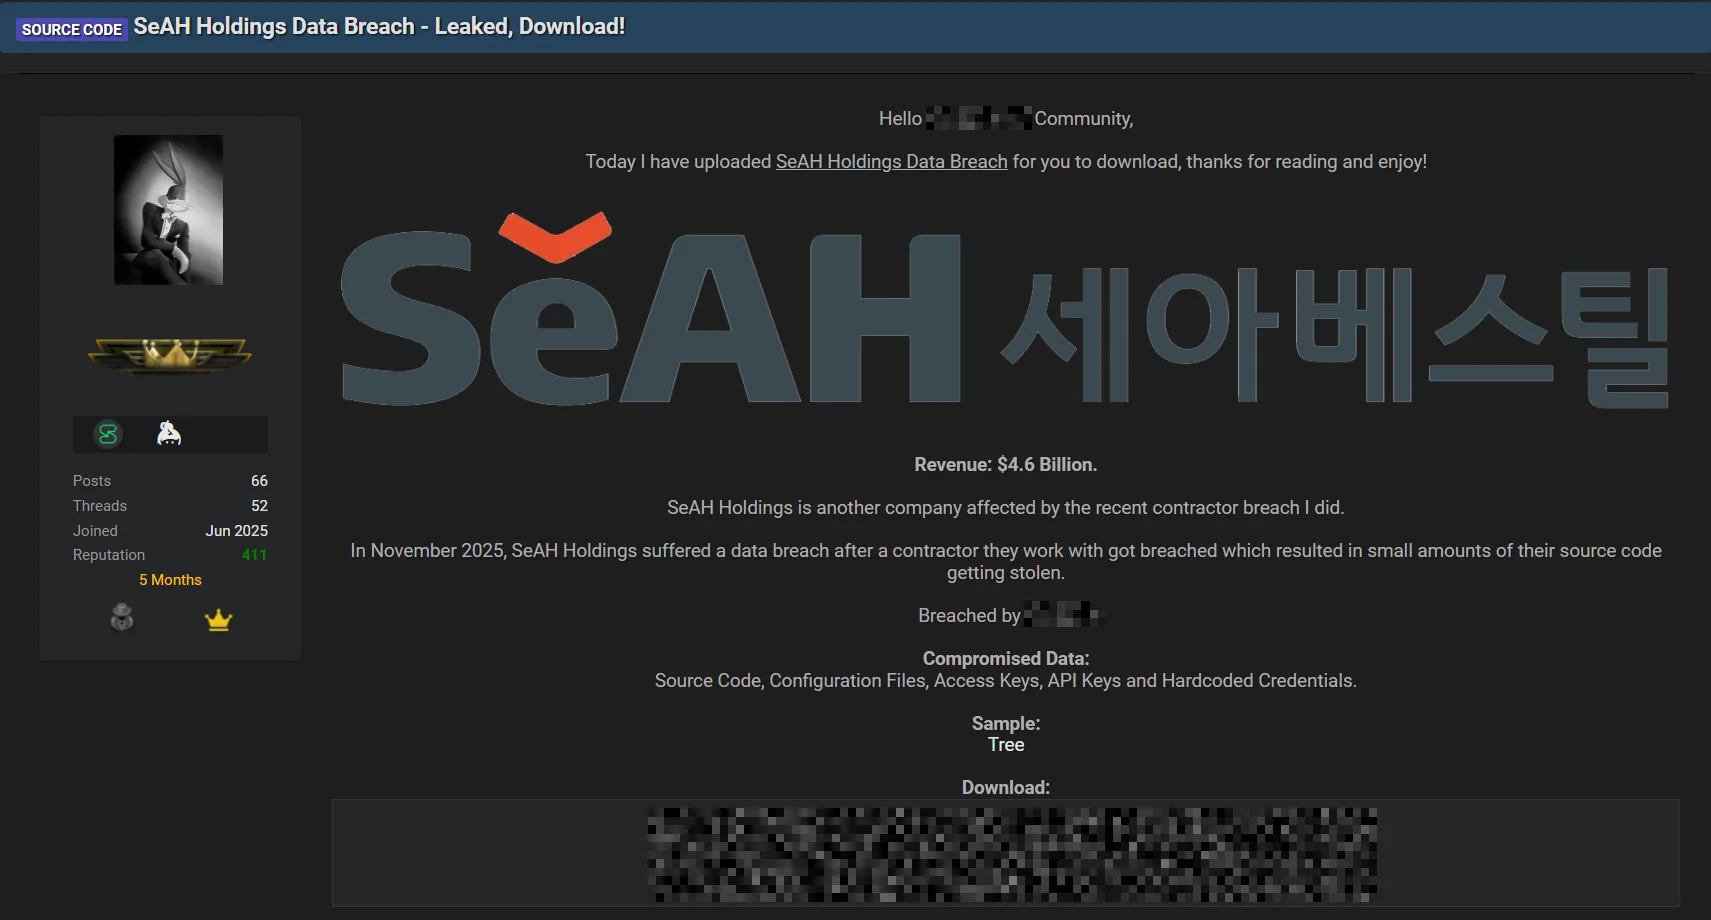Click the reputation value 411

coord(254,554)
